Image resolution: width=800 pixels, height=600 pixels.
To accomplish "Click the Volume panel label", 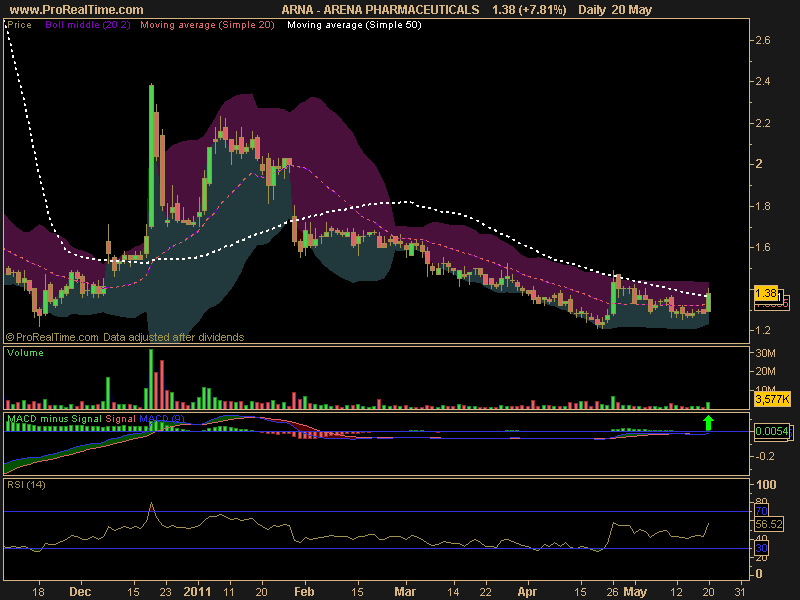I will tap(26, 353).
